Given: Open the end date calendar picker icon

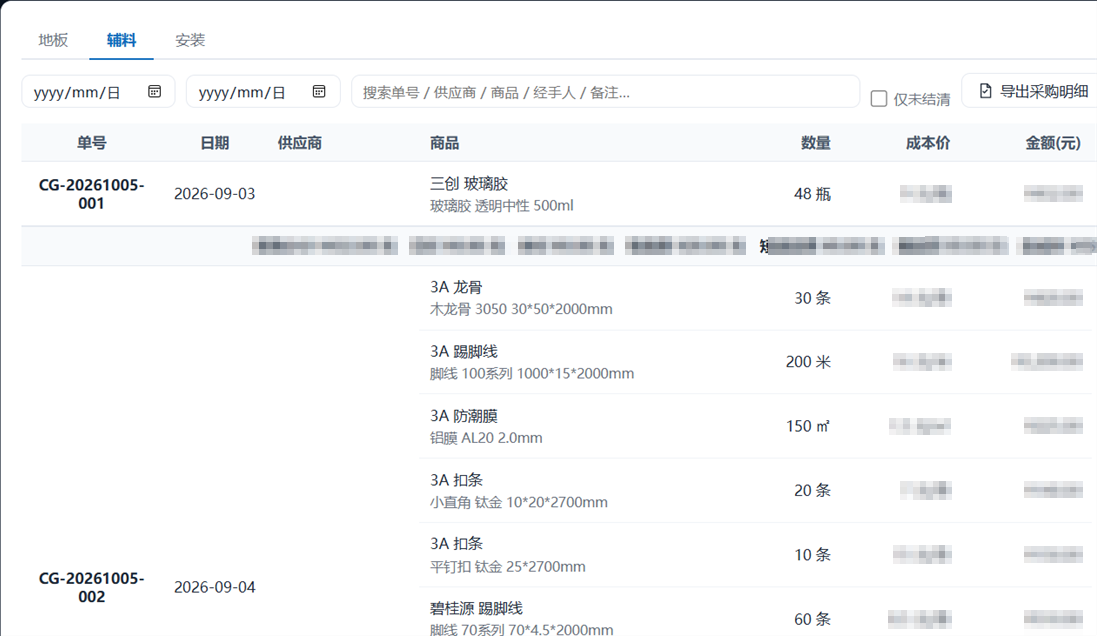Looking at the screenshot, I should tap(319, 92).
